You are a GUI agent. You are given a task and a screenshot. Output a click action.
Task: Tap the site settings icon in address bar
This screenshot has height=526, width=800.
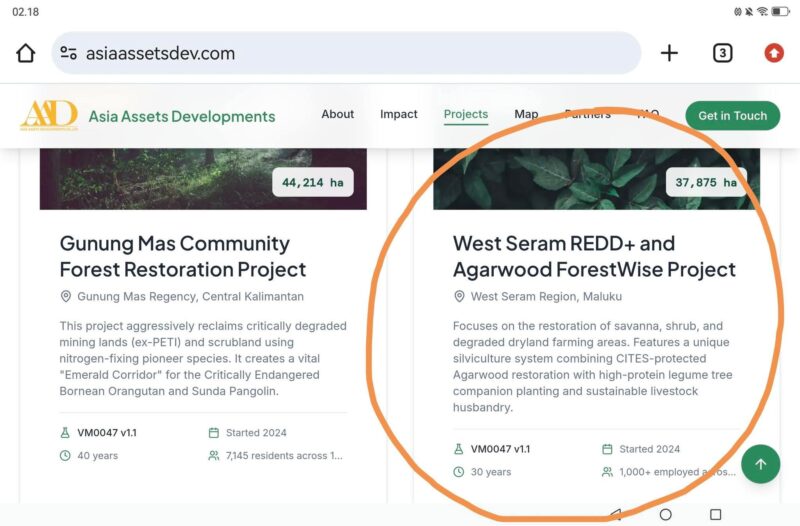coord(69,54)
